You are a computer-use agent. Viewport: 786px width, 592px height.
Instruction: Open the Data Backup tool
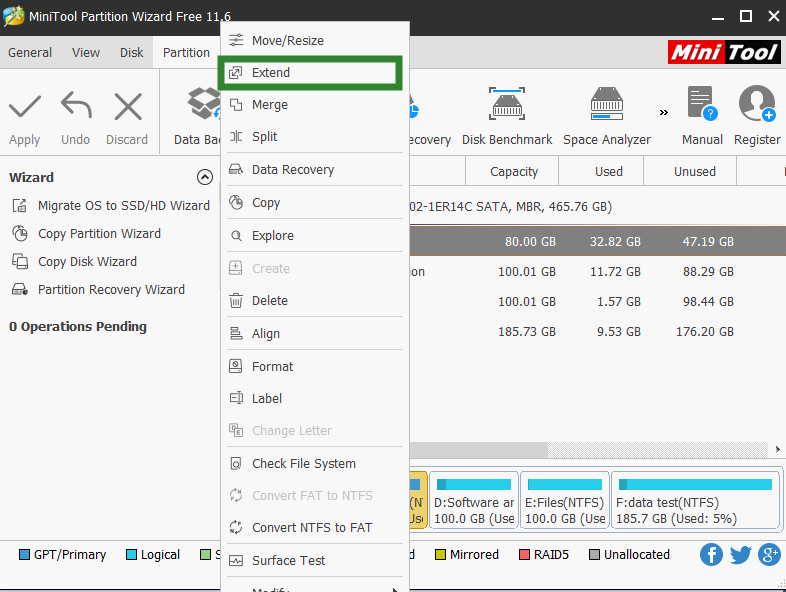(x=196, y=116)
